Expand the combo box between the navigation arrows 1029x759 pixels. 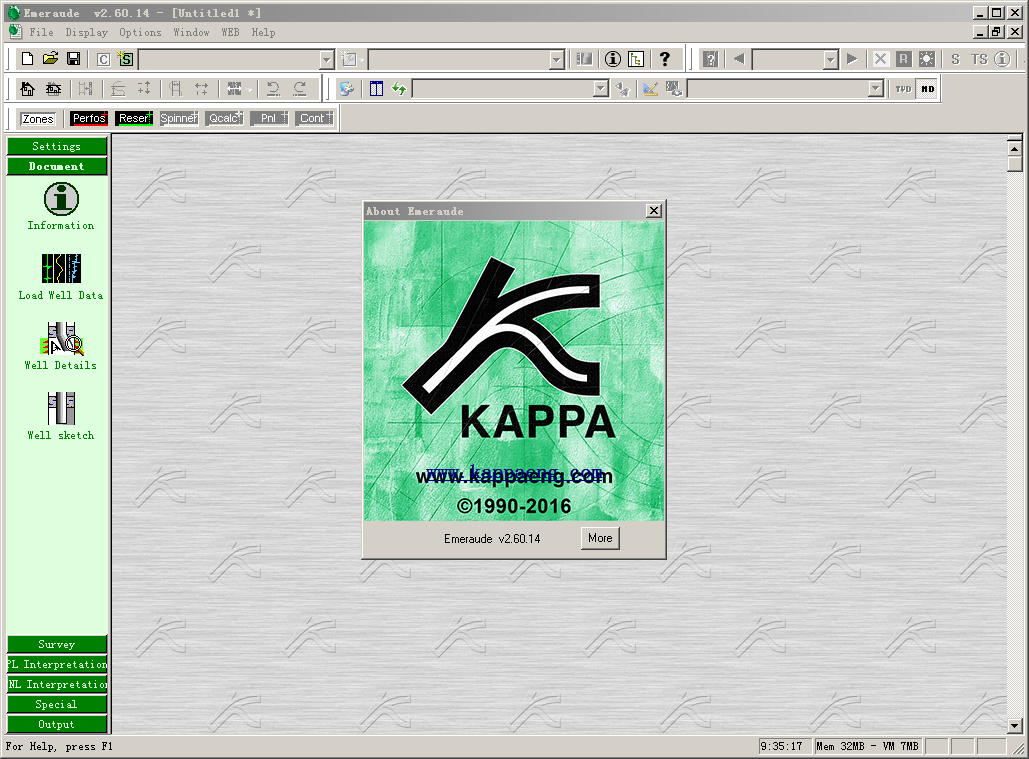(x=831, y=60)
